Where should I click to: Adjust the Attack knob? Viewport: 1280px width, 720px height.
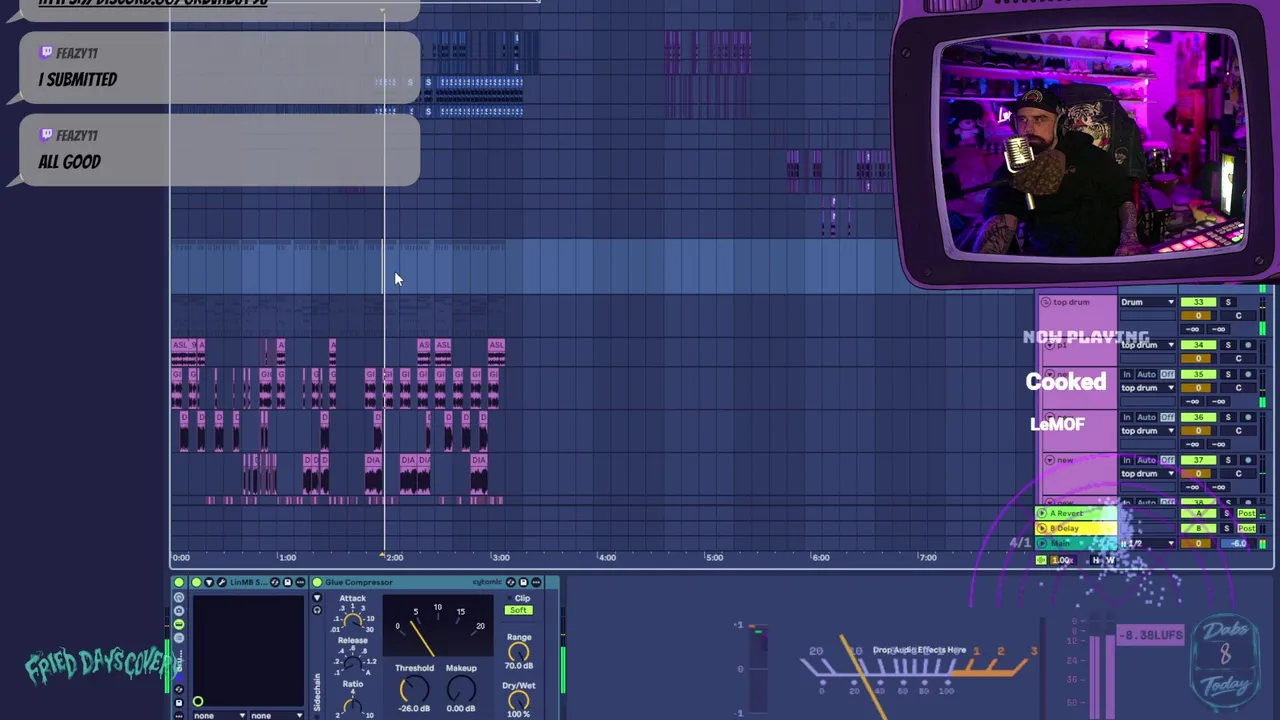[x=353, y=620]
